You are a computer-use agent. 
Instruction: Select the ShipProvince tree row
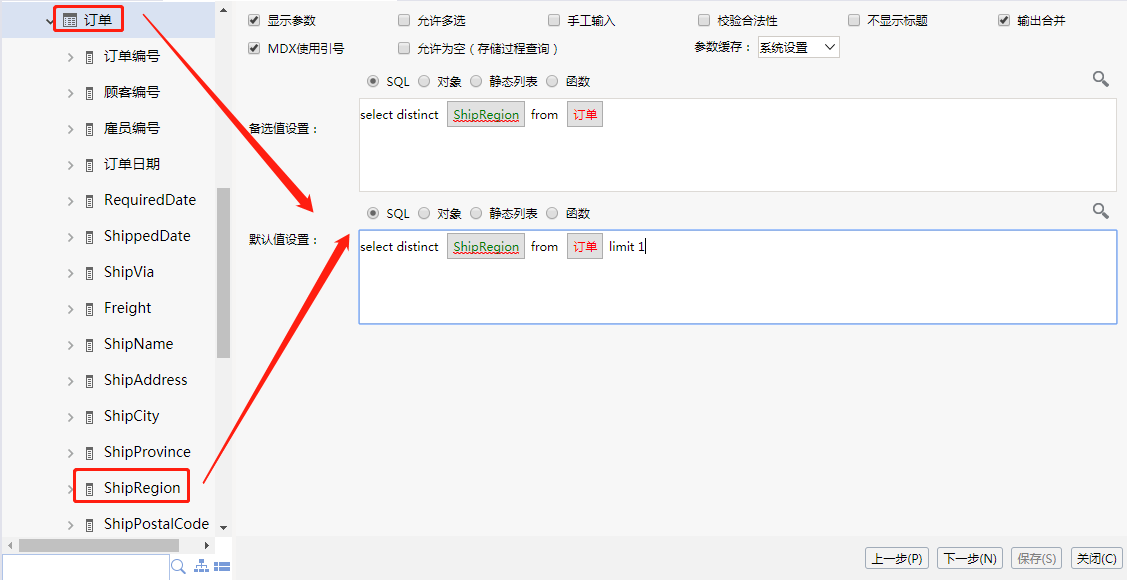pos(147,452)
